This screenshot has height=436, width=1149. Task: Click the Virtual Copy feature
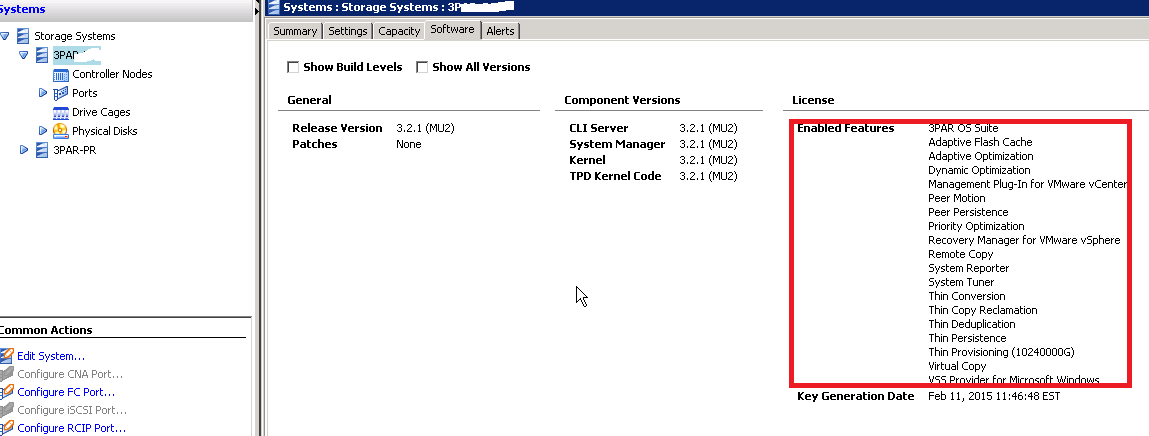pyautogui.click(x=958, y=366)
